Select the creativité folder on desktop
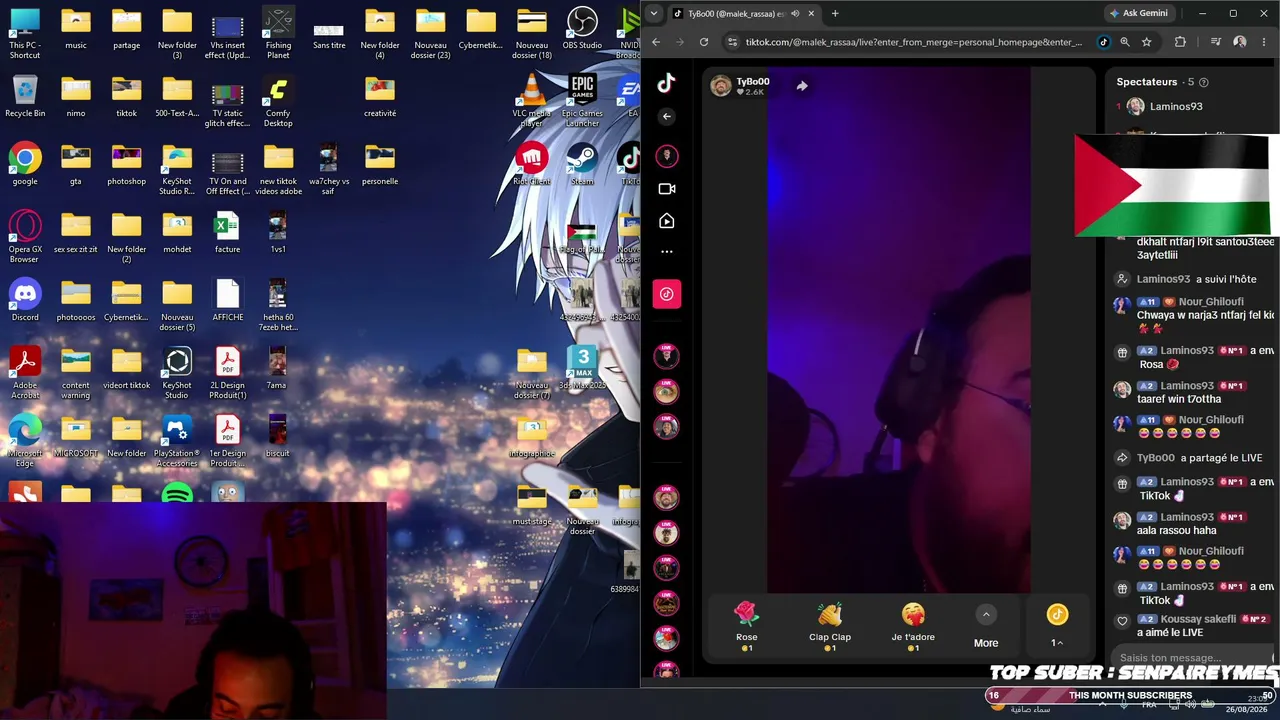The width and height of the screenshot is (1280, 720). coord(380,96)
